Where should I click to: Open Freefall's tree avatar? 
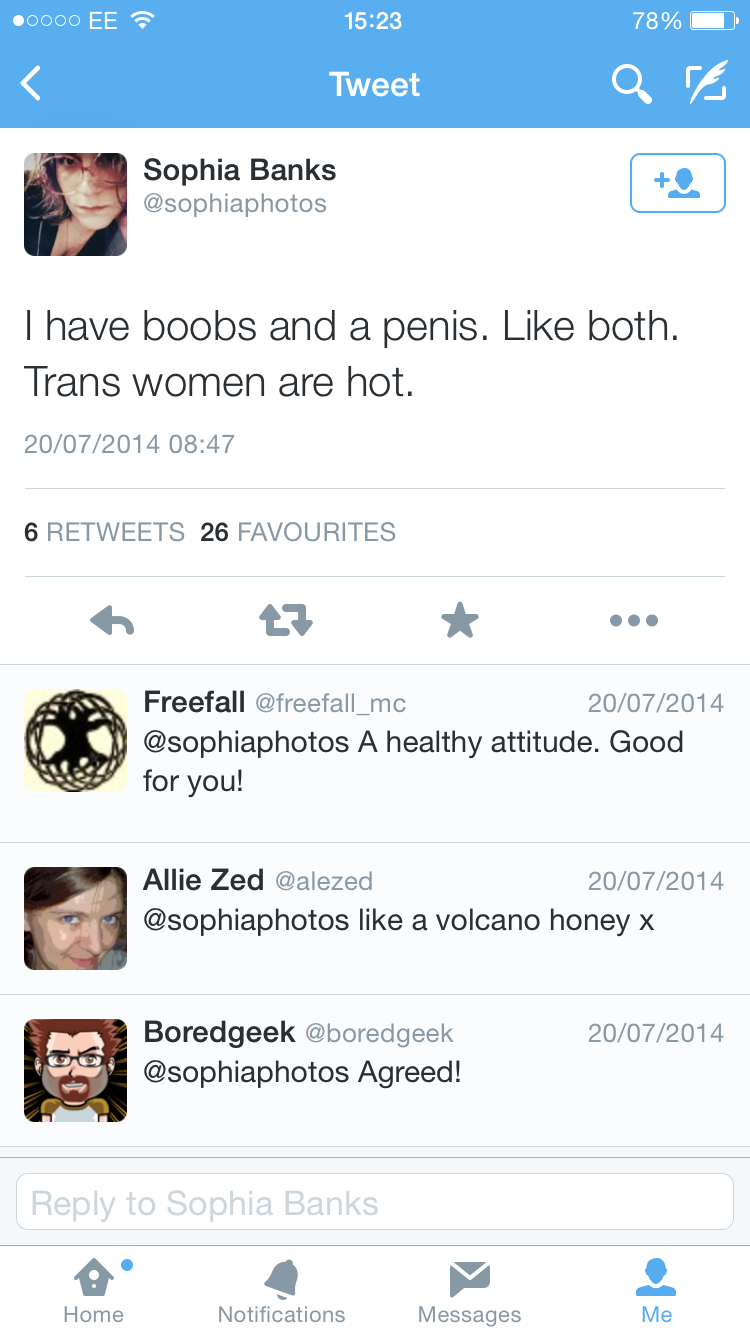click(x=76, y=741)
